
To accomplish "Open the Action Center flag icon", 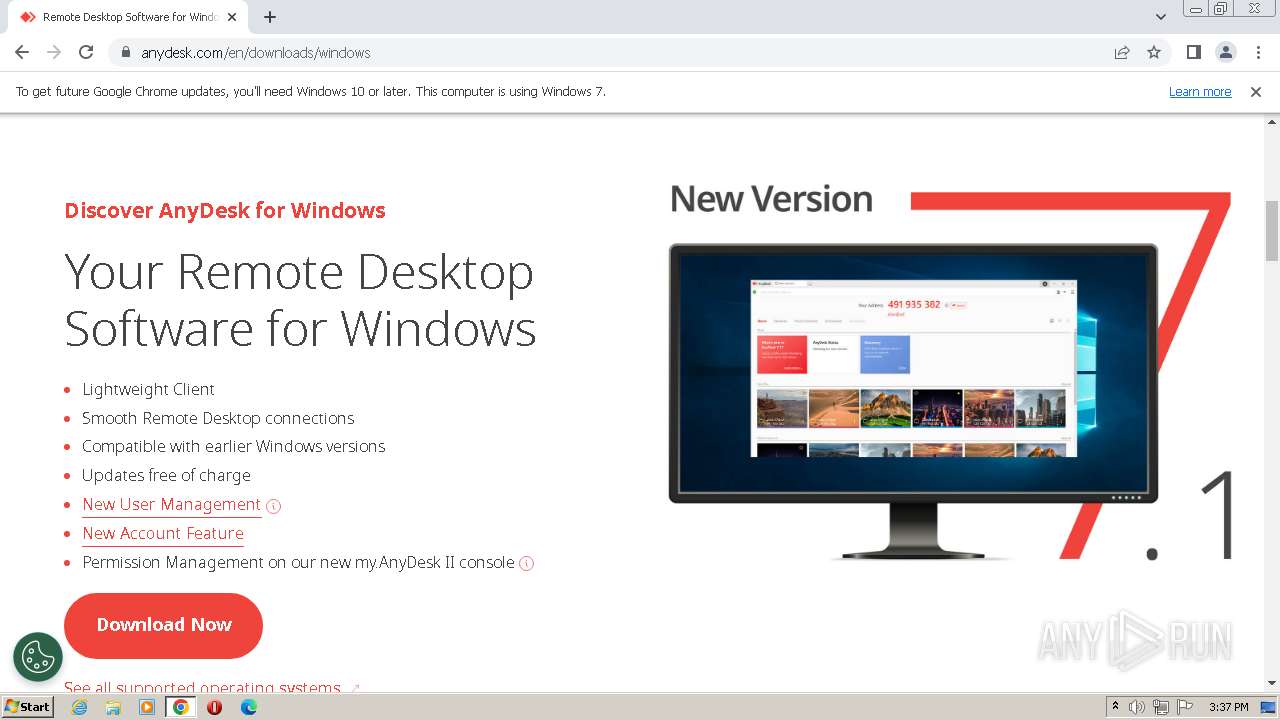I will point(1185,707).
